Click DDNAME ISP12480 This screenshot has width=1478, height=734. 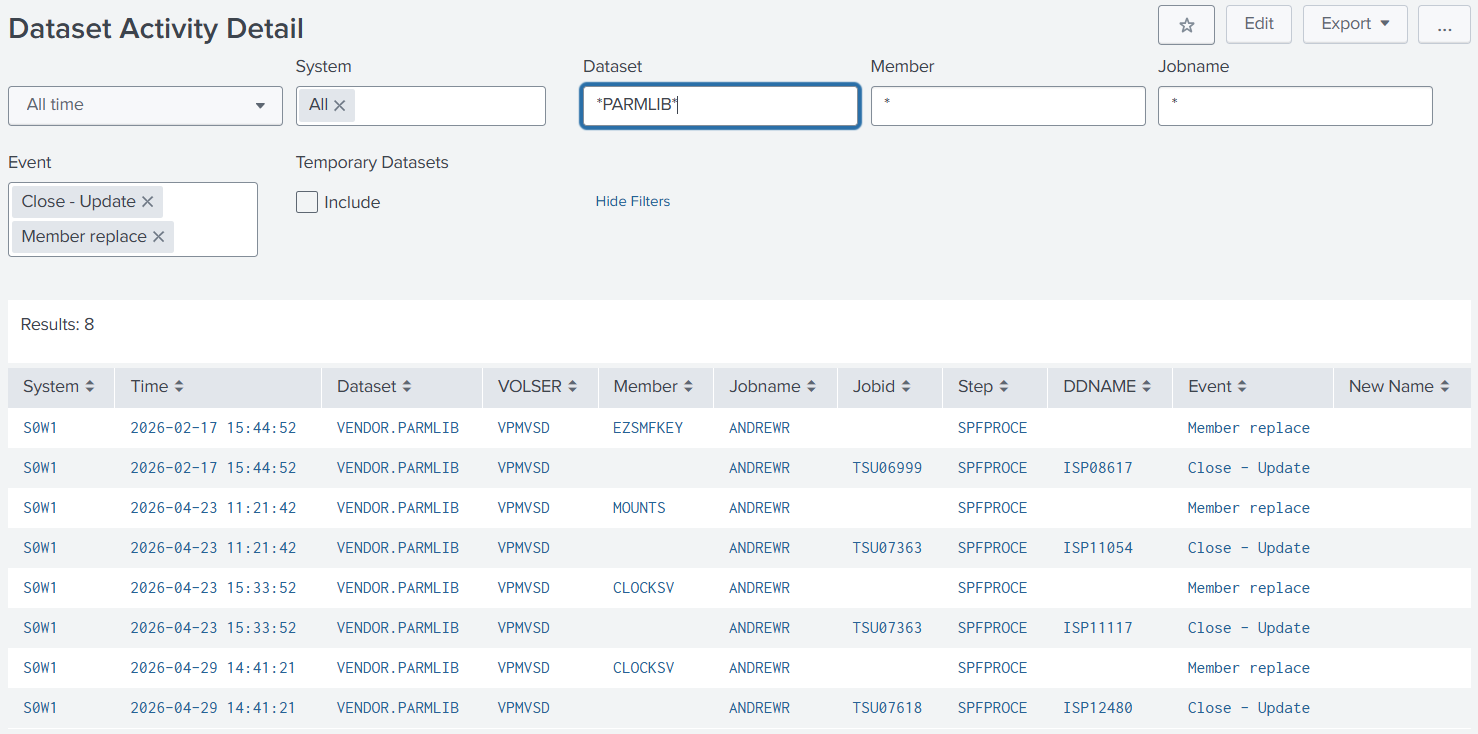tap(1098, 708)
